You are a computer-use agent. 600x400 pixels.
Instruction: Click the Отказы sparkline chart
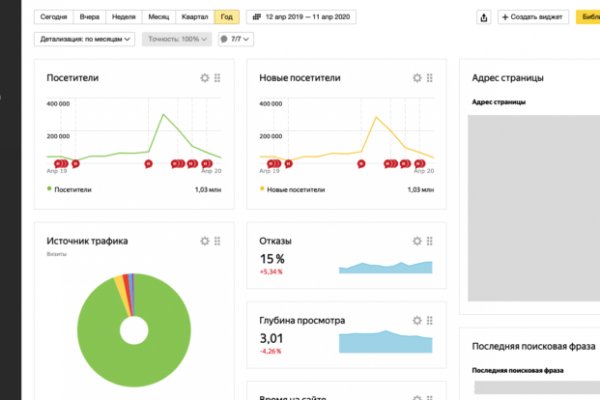[385, 267]
